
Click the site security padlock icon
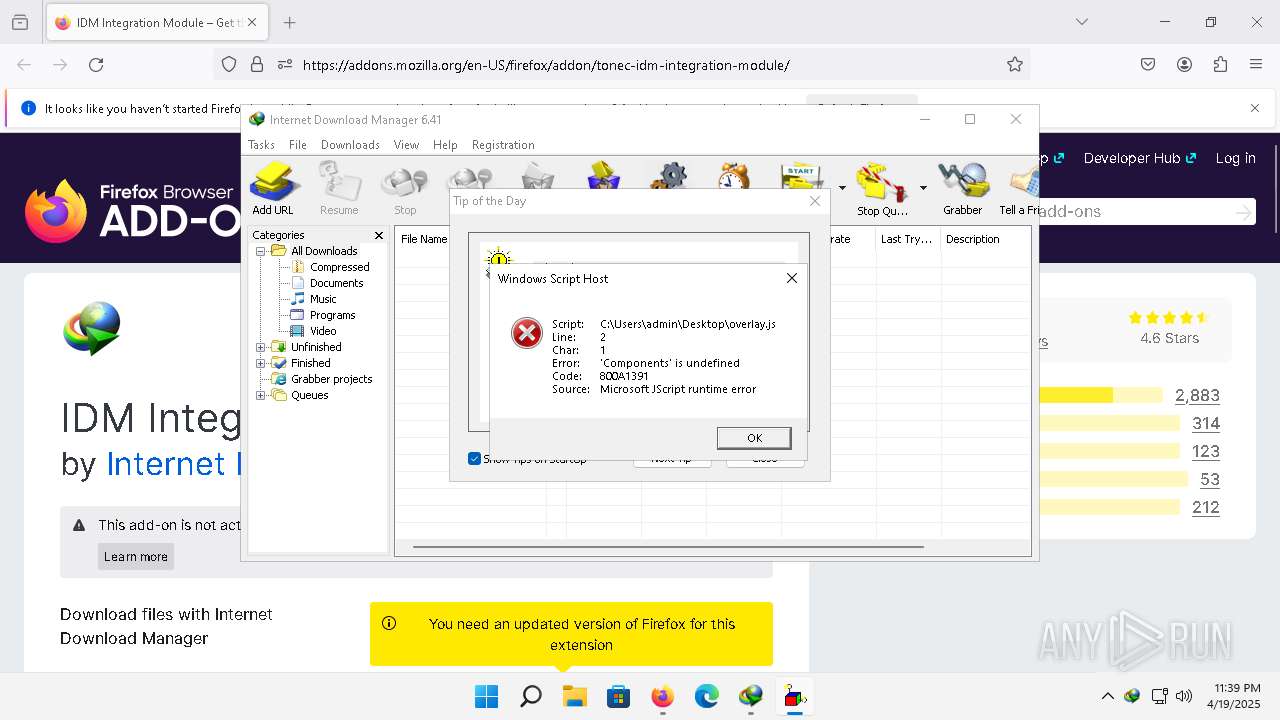tap(257, 64)
